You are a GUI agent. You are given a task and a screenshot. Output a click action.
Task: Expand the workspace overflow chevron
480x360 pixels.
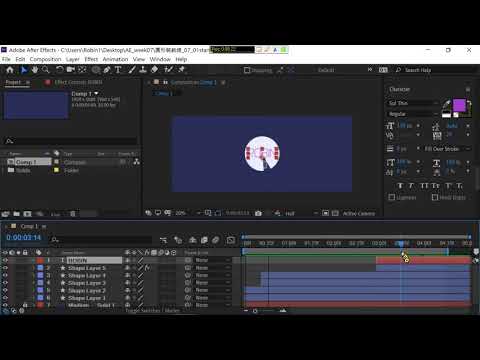click(370, 70)
